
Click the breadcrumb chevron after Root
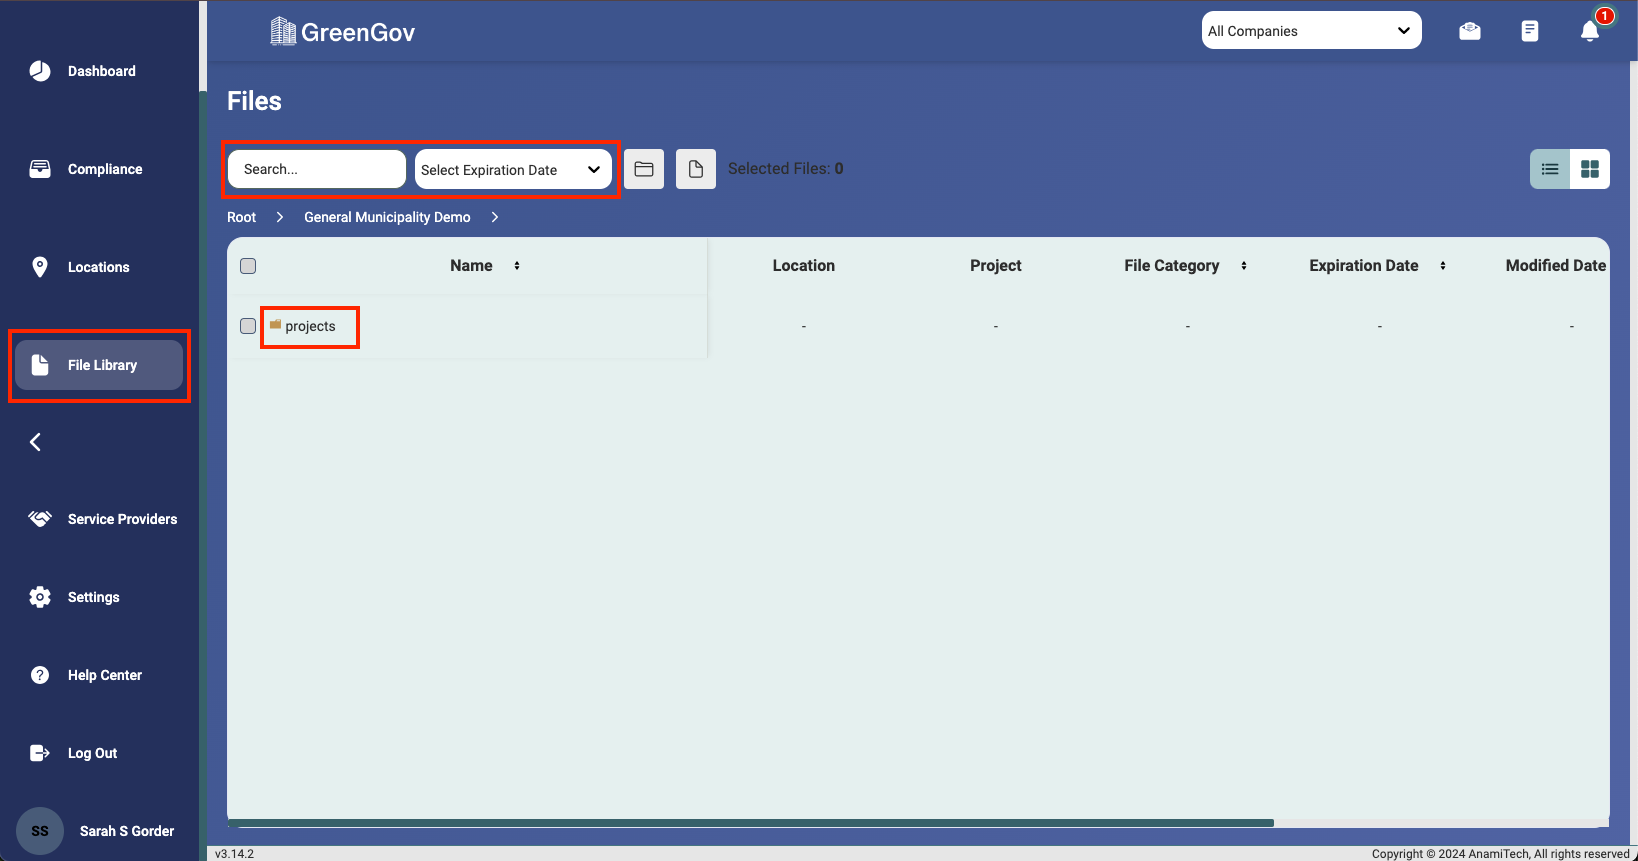tap(280, 217)
